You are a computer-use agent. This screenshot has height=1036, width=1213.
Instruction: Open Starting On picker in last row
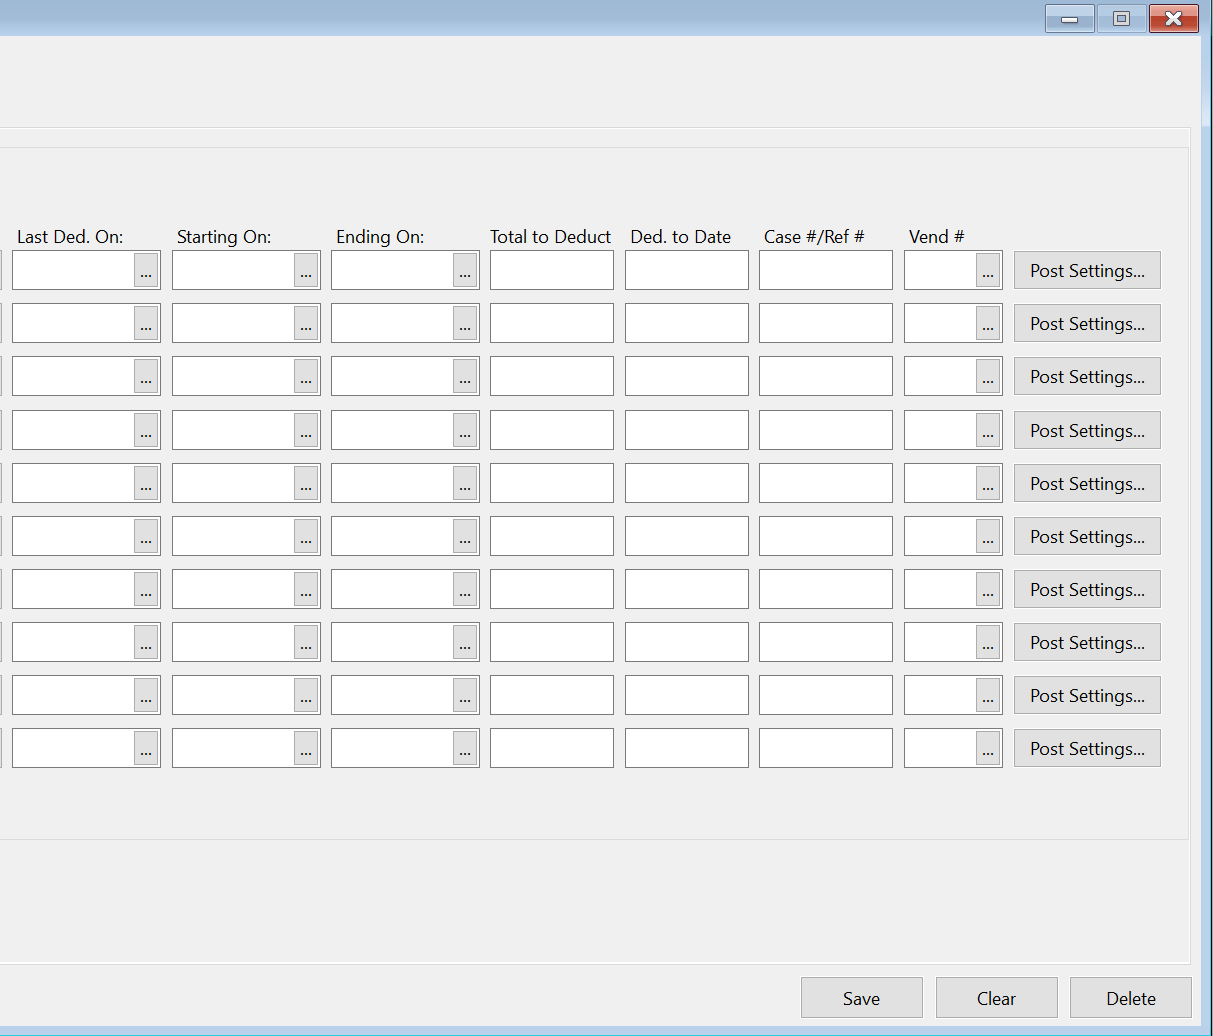[x=306, y=749]
